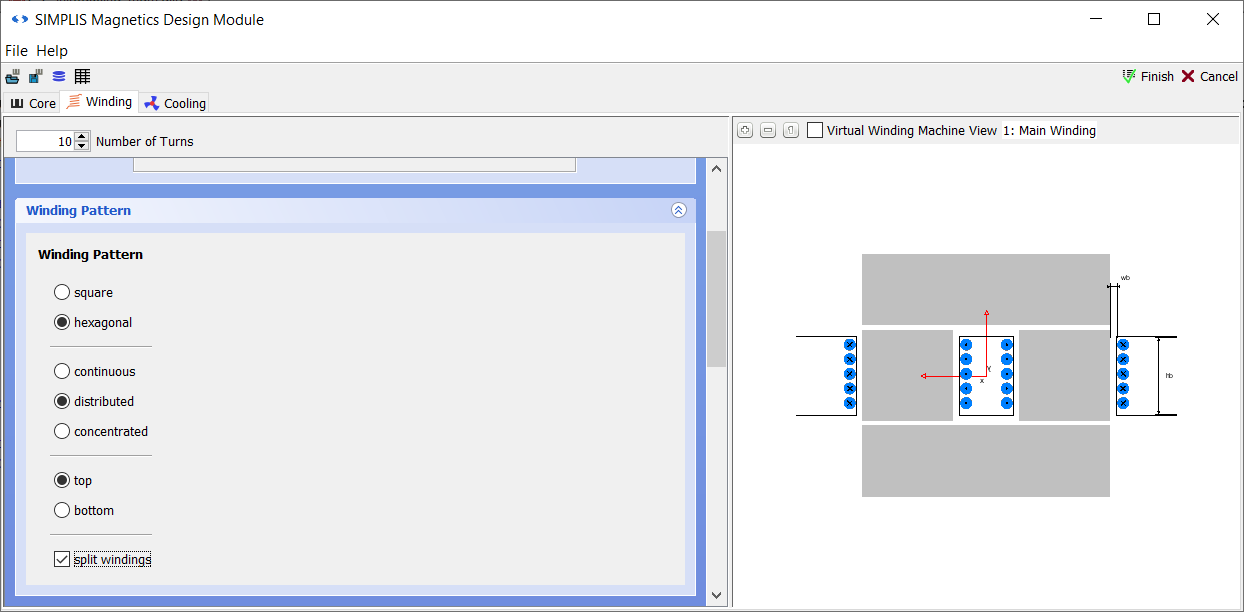This screenshot has width=1244, height=612.
Task: Click the table grid toolbar icon
Action: click(x=82, y=77)
